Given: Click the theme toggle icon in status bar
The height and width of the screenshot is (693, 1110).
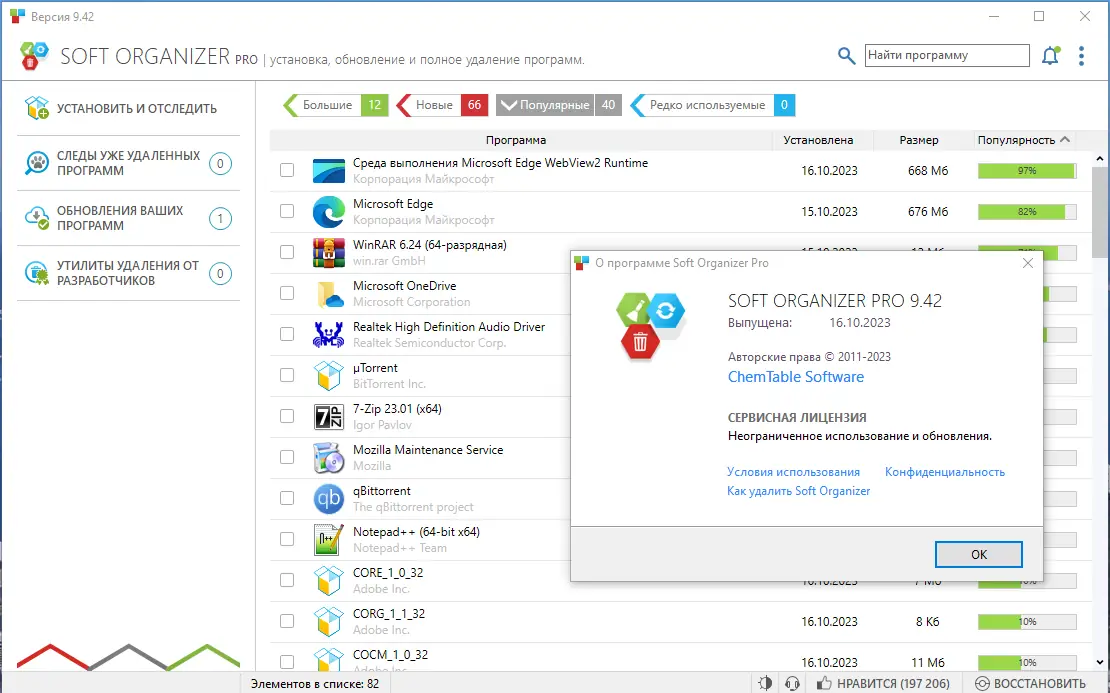Looking at the screenshot, I should click(765, 683).
